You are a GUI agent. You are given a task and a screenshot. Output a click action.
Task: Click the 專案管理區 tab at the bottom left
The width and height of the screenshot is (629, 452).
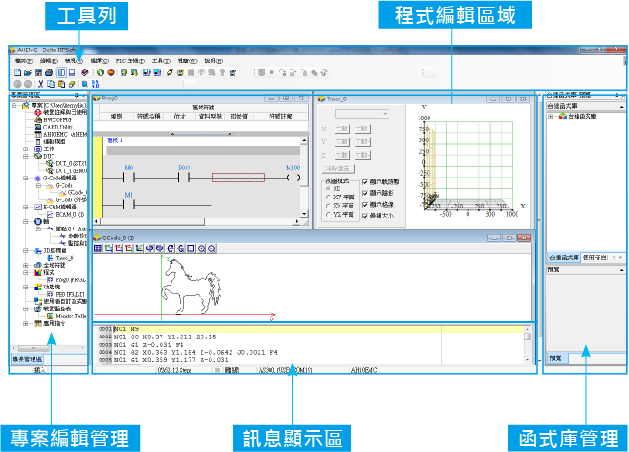[28, 358]
